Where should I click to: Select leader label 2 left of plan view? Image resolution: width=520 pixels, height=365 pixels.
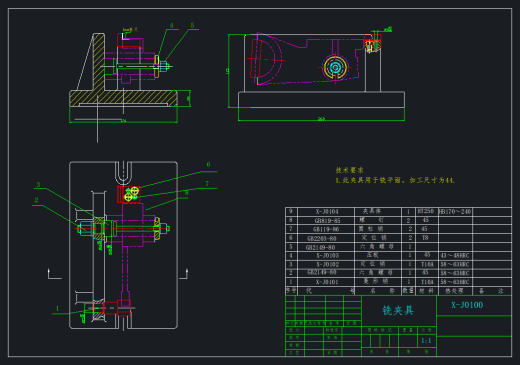coord(36,200)
